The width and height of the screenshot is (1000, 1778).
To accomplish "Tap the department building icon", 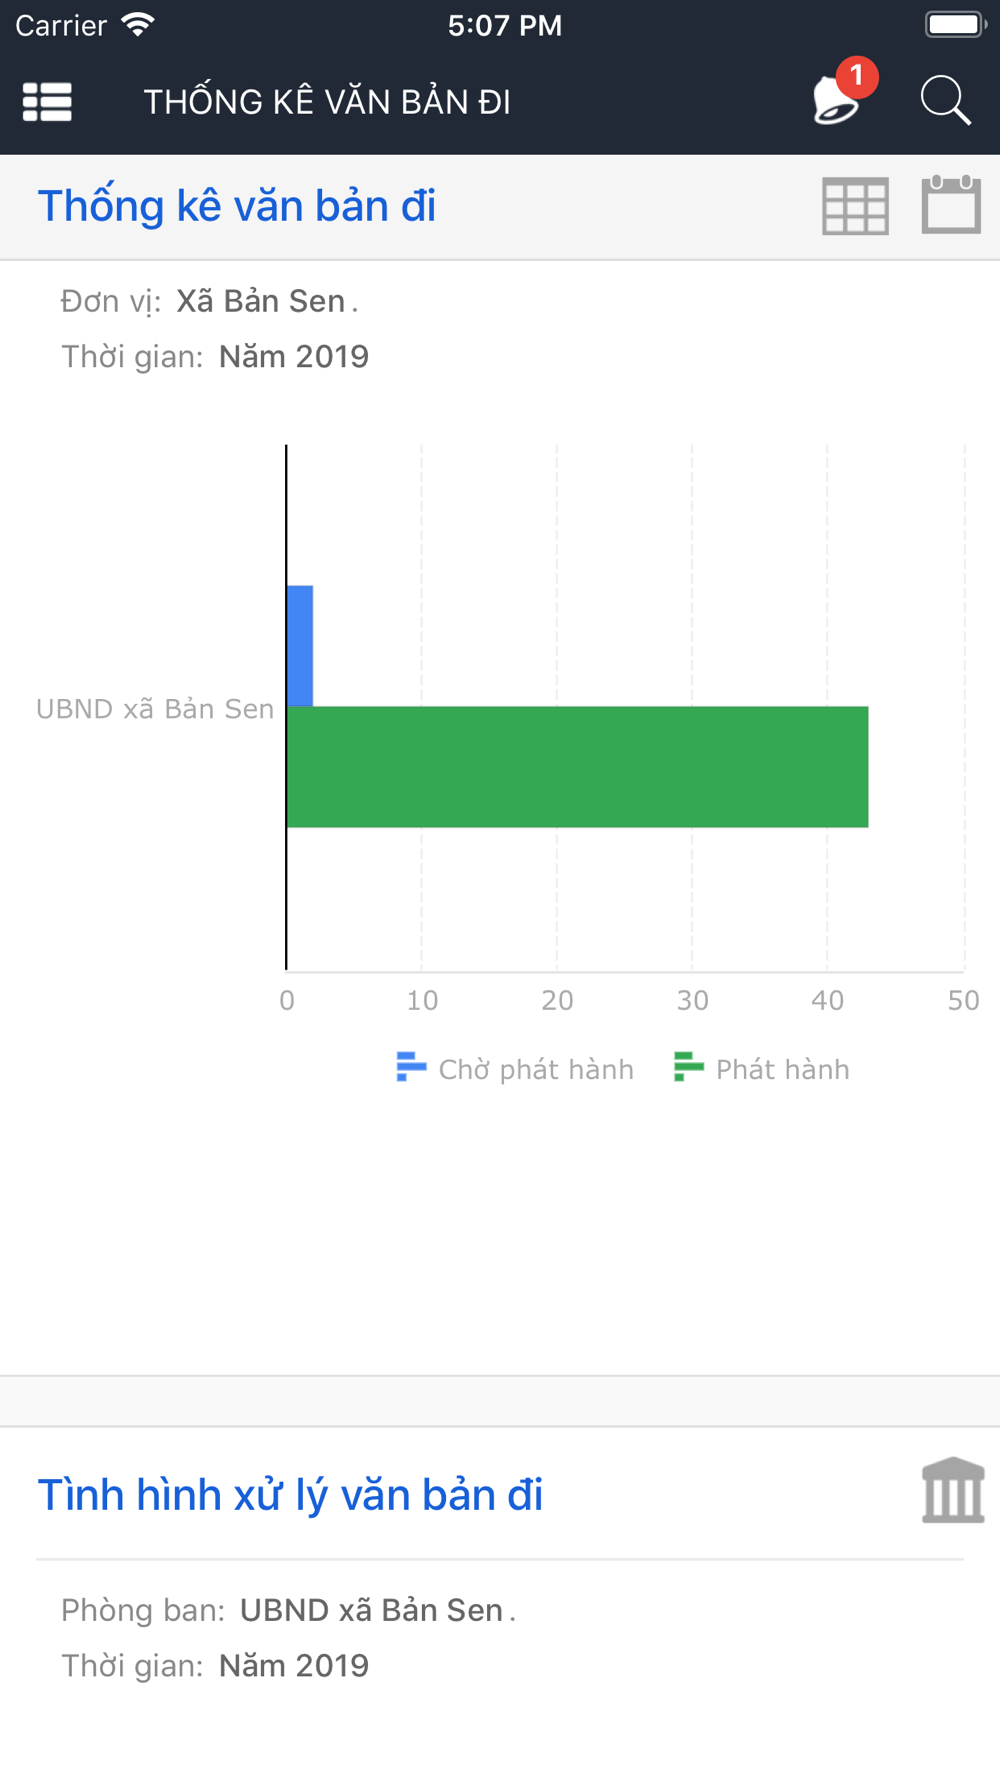I will 953,1491.
